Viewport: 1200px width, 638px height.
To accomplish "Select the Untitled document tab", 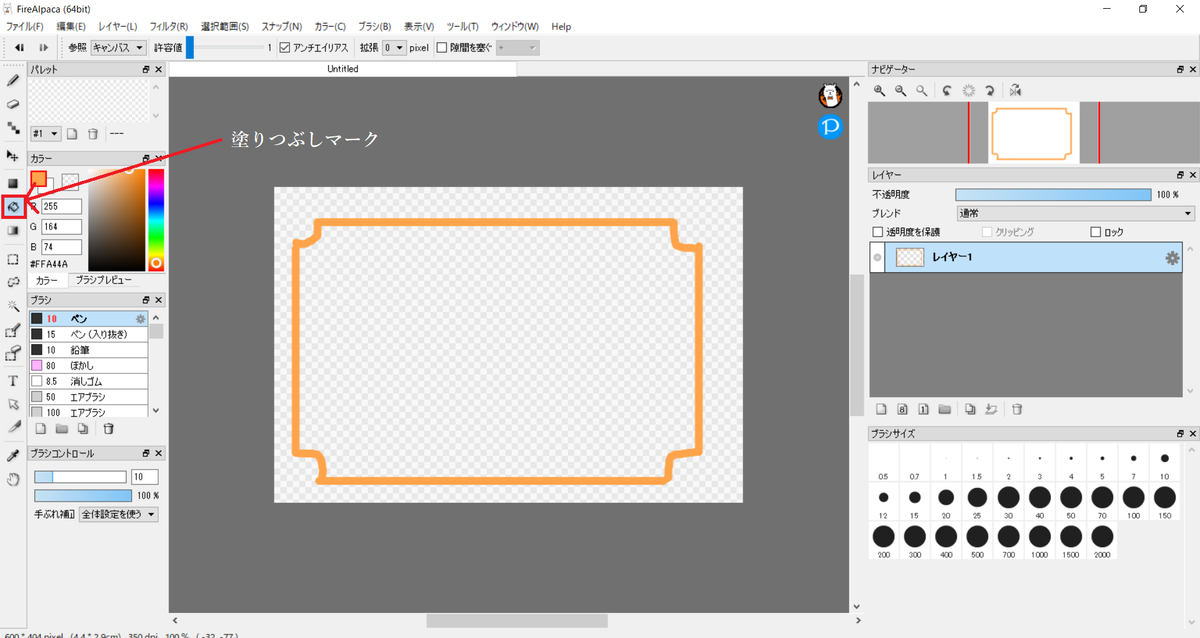I will click(x=343, y=69).
